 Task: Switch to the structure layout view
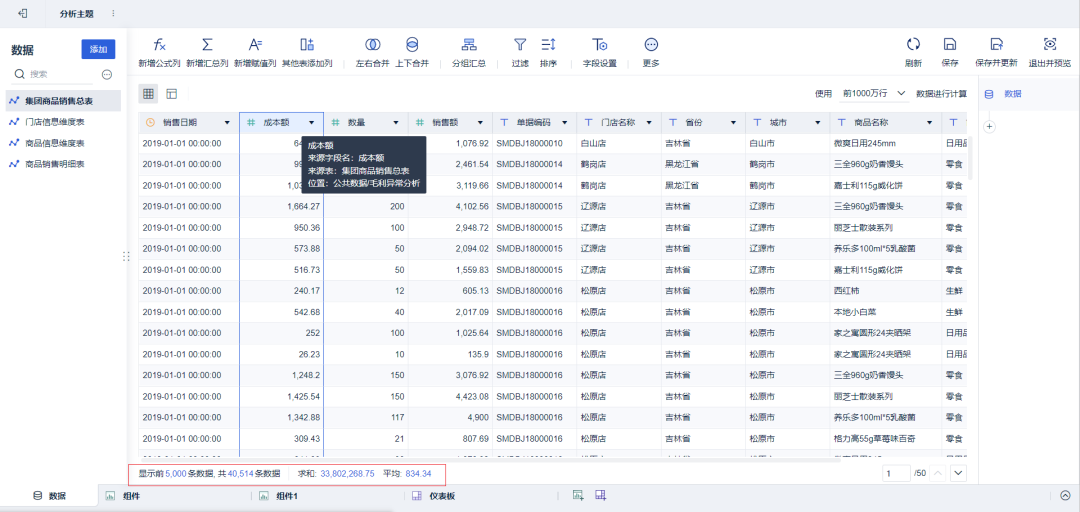172,93
